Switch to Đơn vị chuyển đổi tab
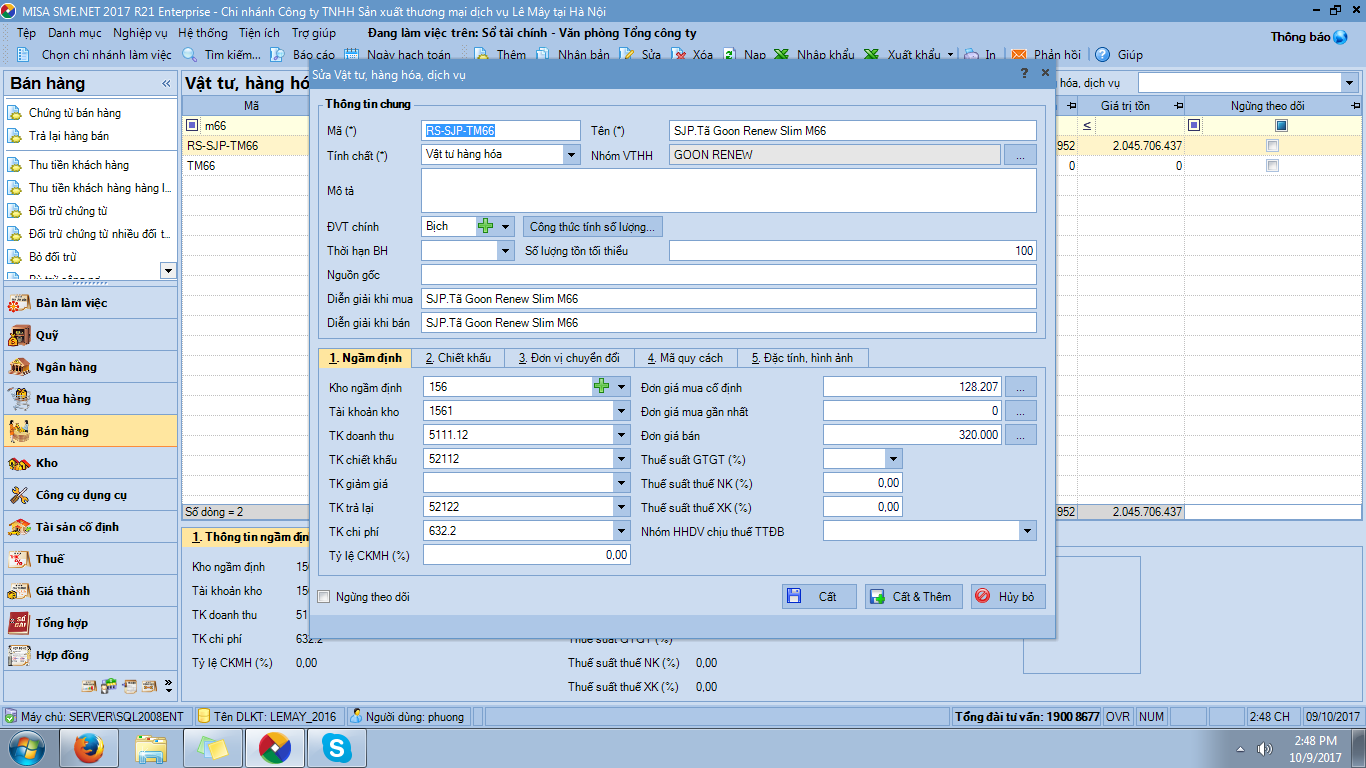 point(568,358)
